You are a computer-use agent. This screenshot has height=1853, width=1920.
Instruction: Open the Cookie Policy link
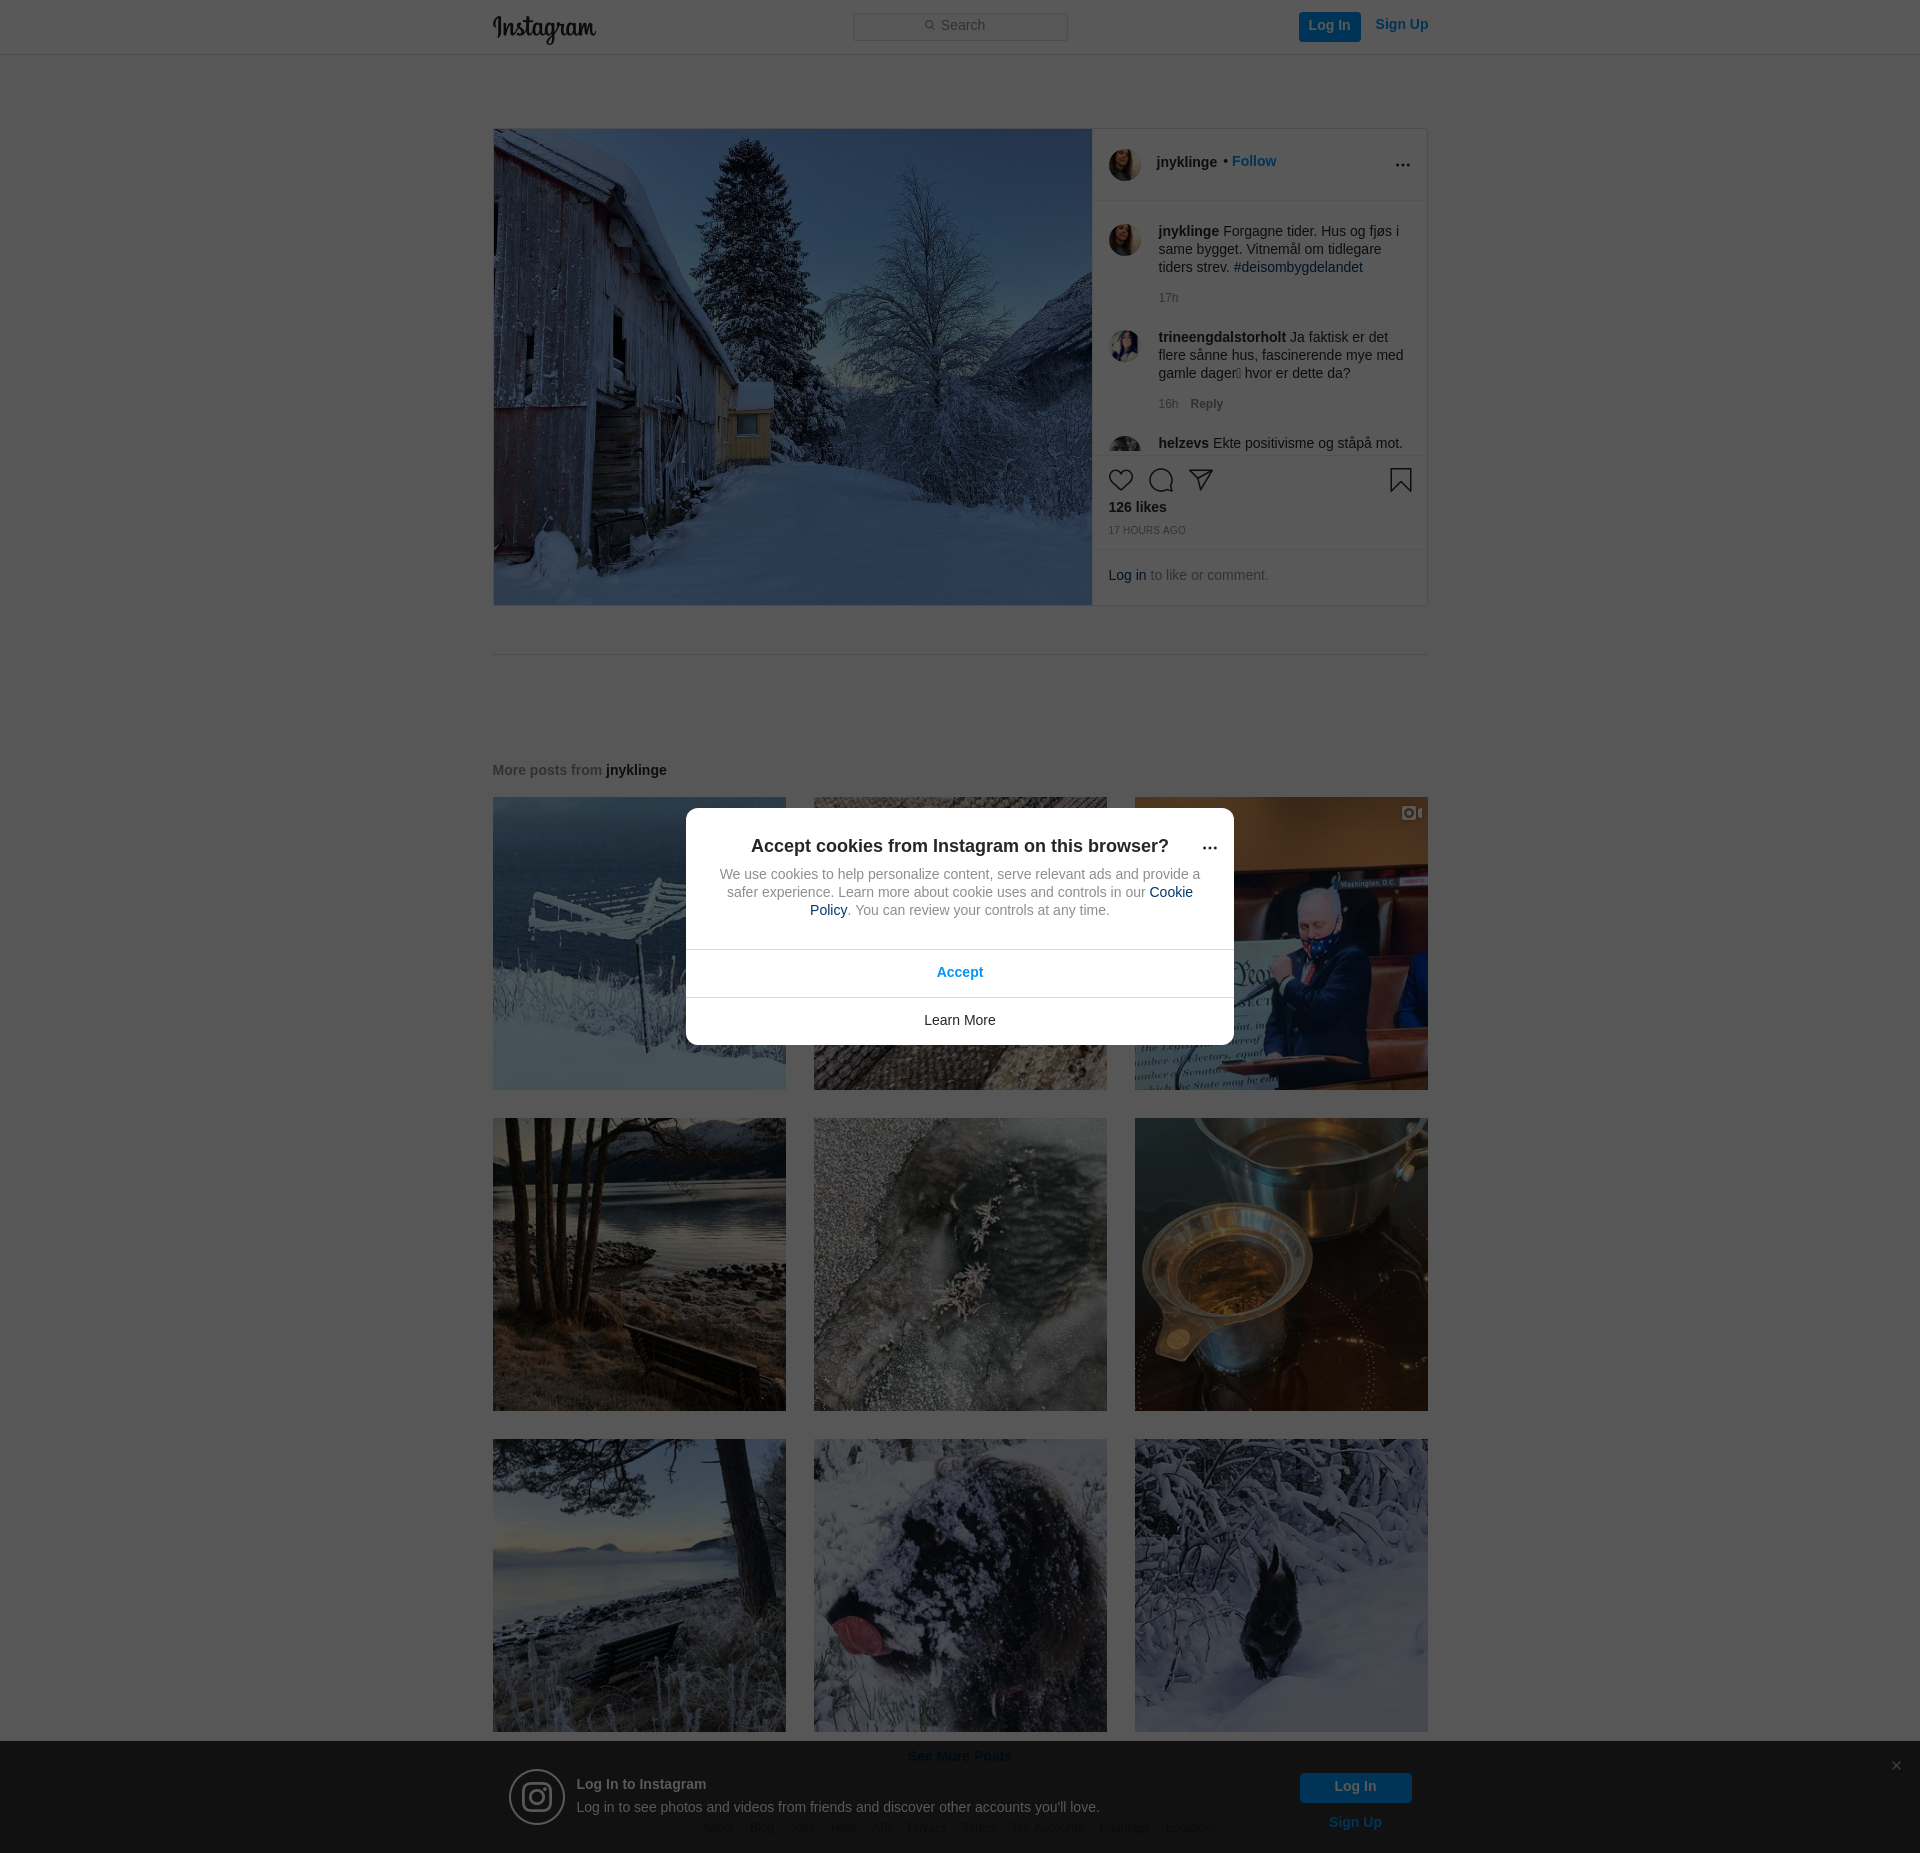(x=1171, y=892)
